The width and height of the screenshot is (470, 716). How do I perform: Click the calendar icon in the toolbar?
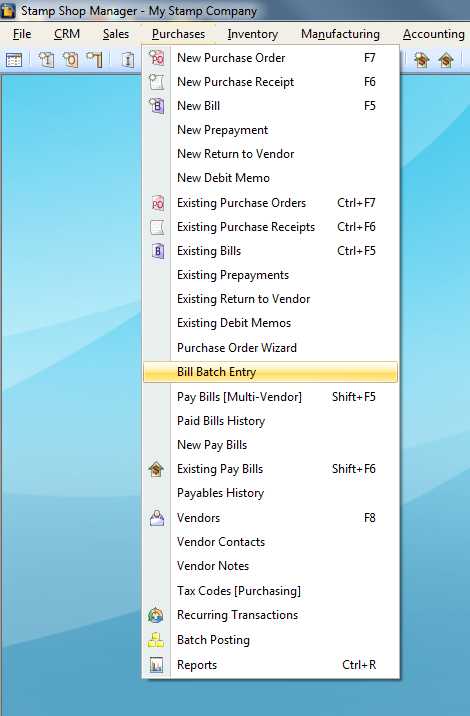pos(14,60)
